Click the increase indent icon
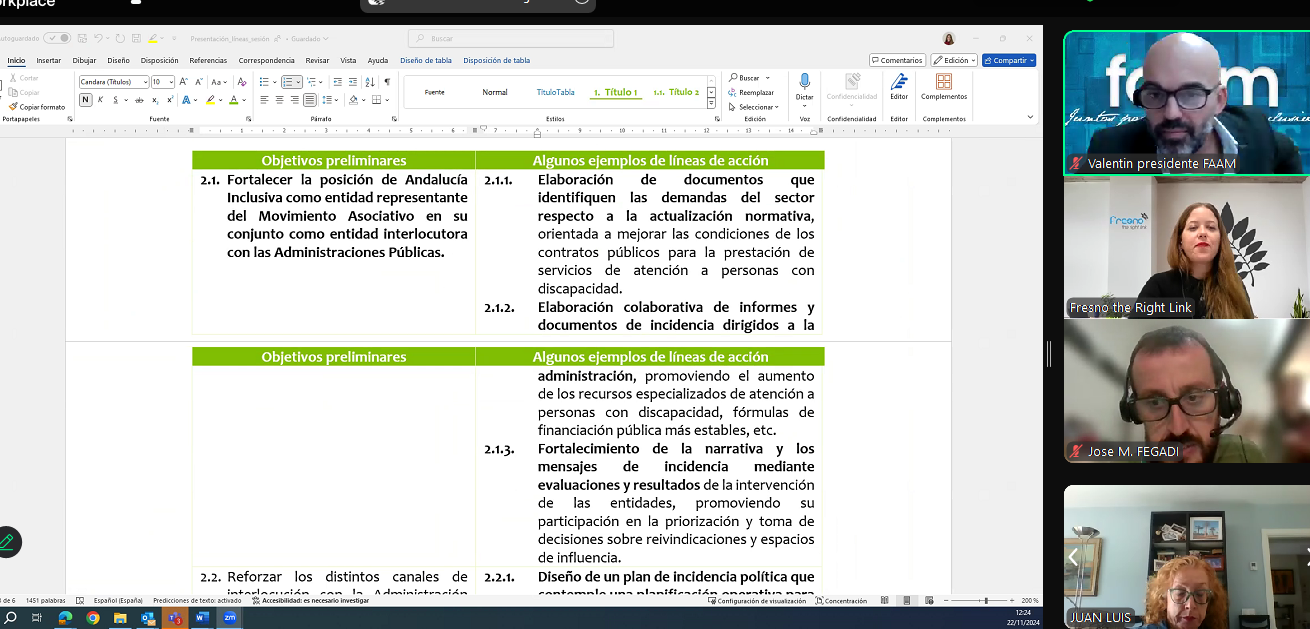Image resolution: width=1310 pixels, height=629 pixels. (x=353, y=82)
